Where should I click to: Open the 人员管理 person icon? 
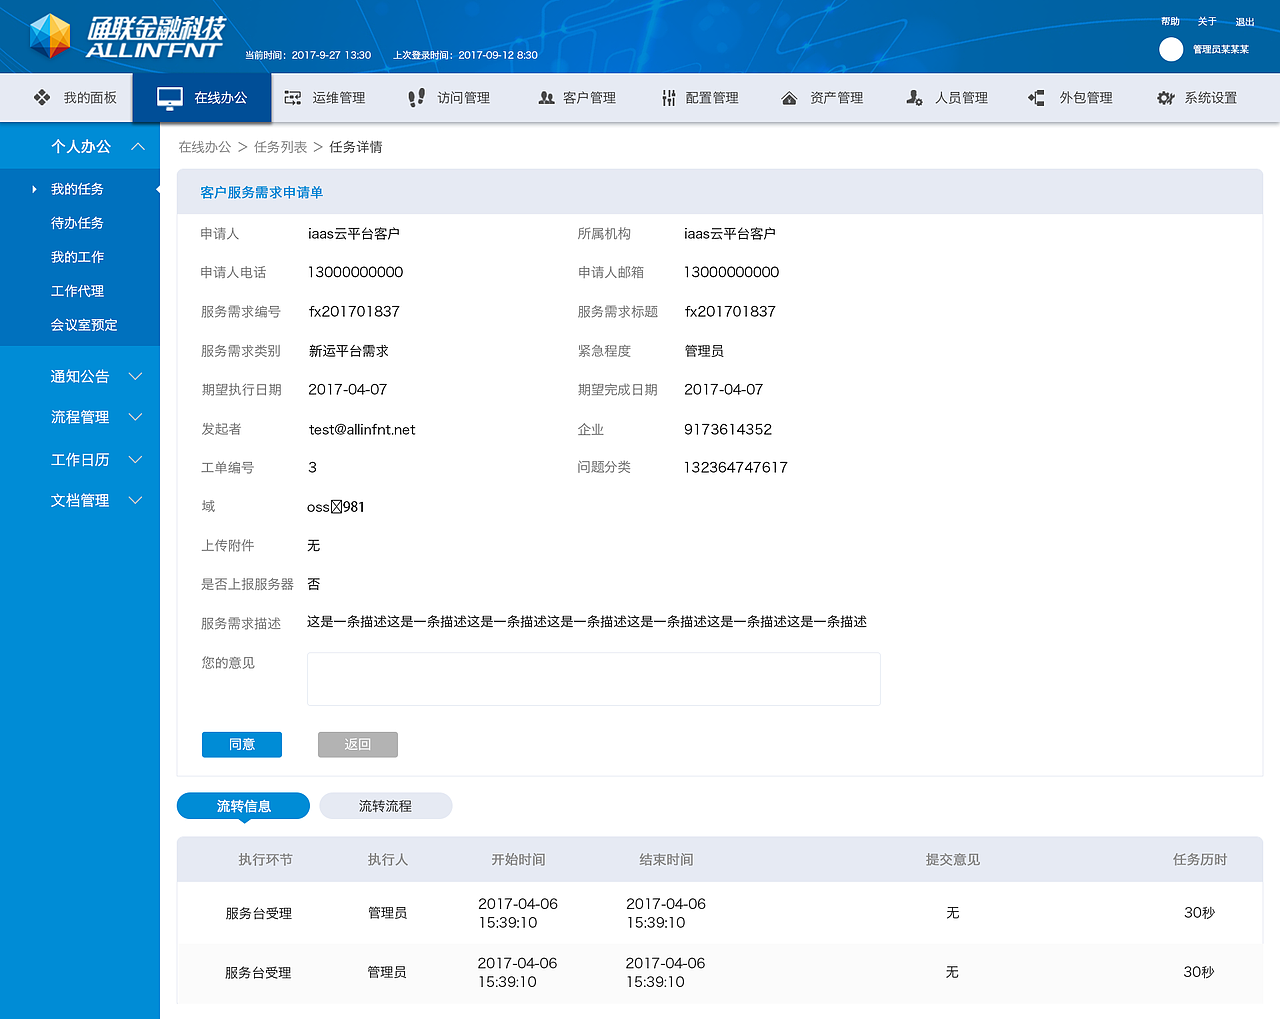(913, 97)
